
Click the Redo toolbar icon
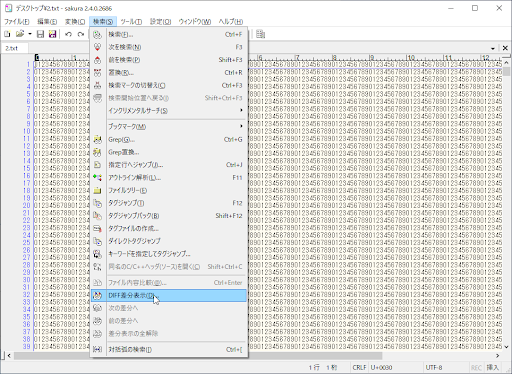(80, 34)
